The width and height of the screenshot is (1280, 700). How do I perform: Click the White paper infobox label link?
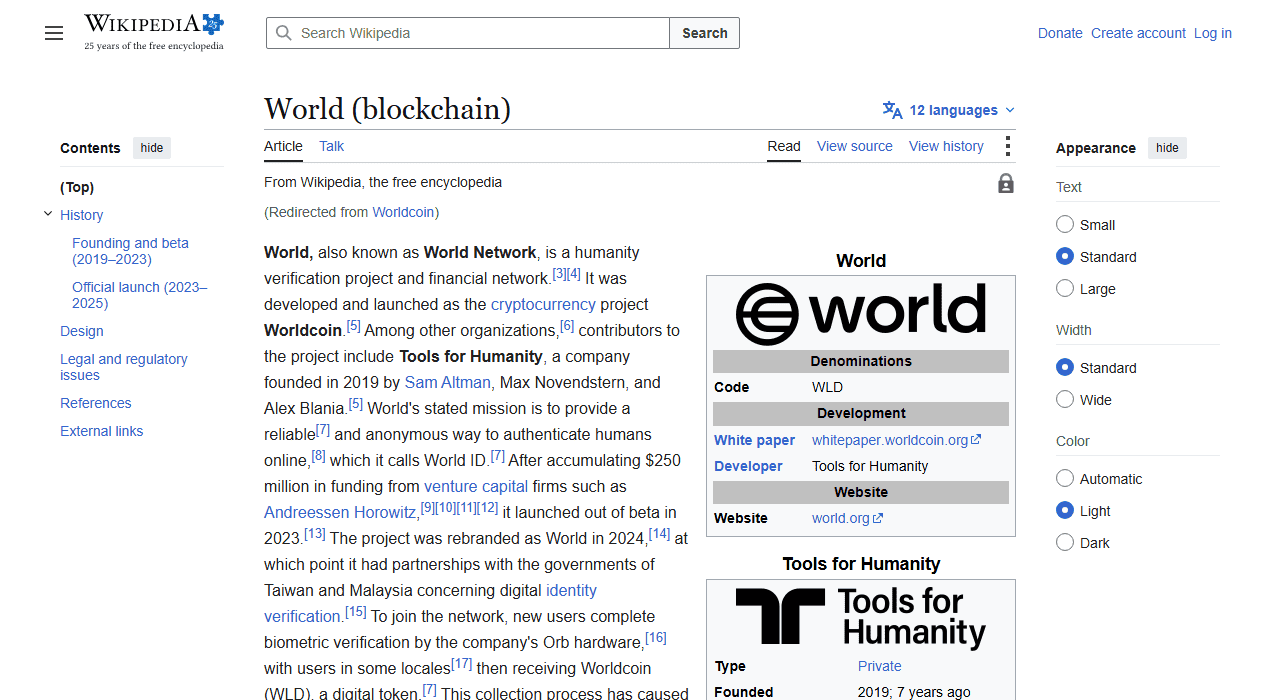(x=755, y=440)
